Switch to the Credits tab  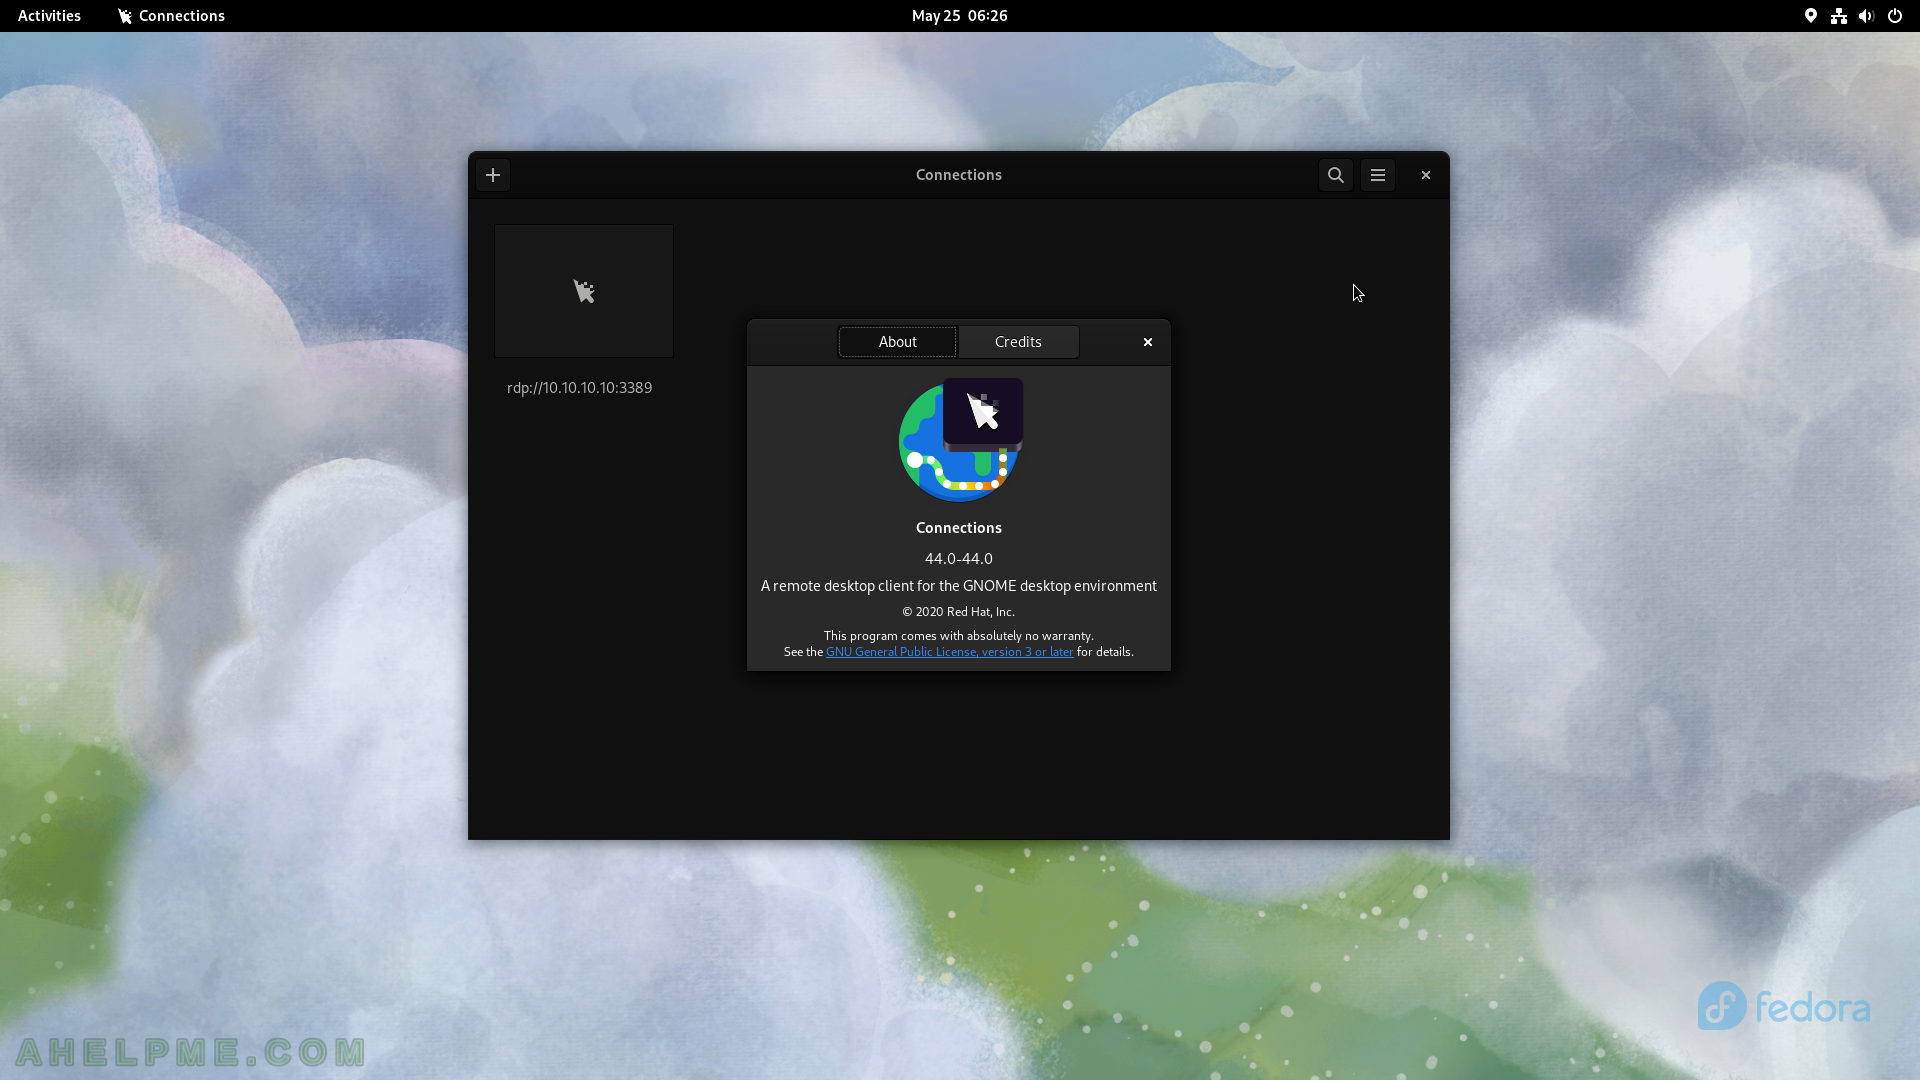[1018, 342]
